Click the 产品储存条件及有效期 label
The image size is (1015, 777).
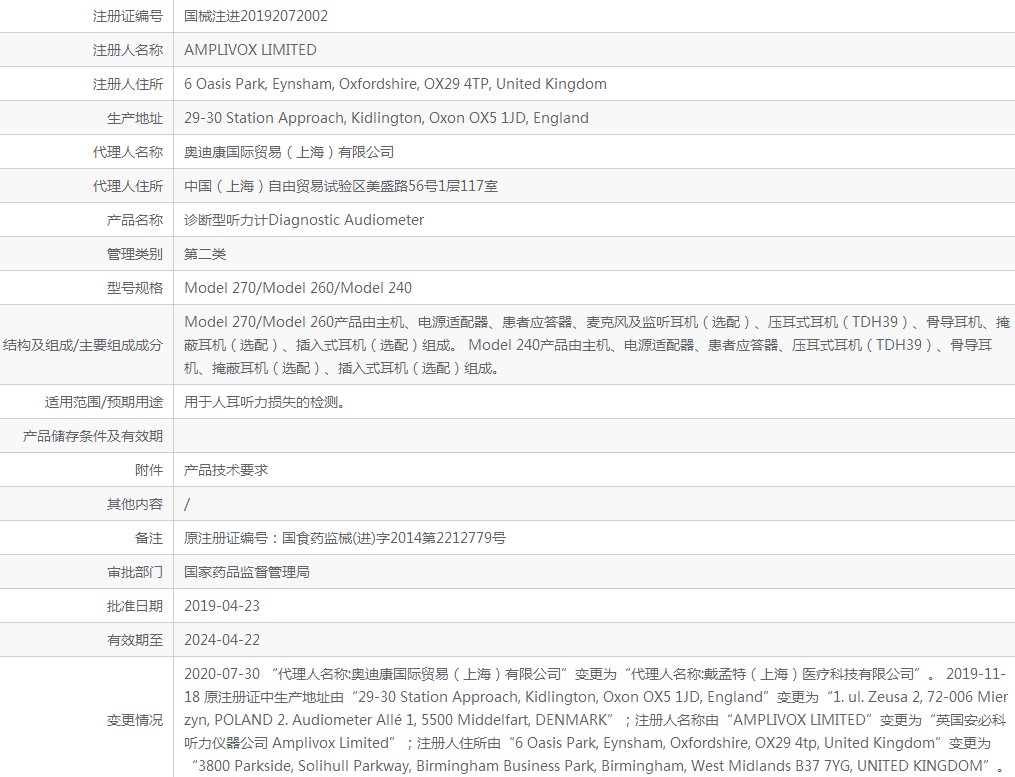(93, 436)
